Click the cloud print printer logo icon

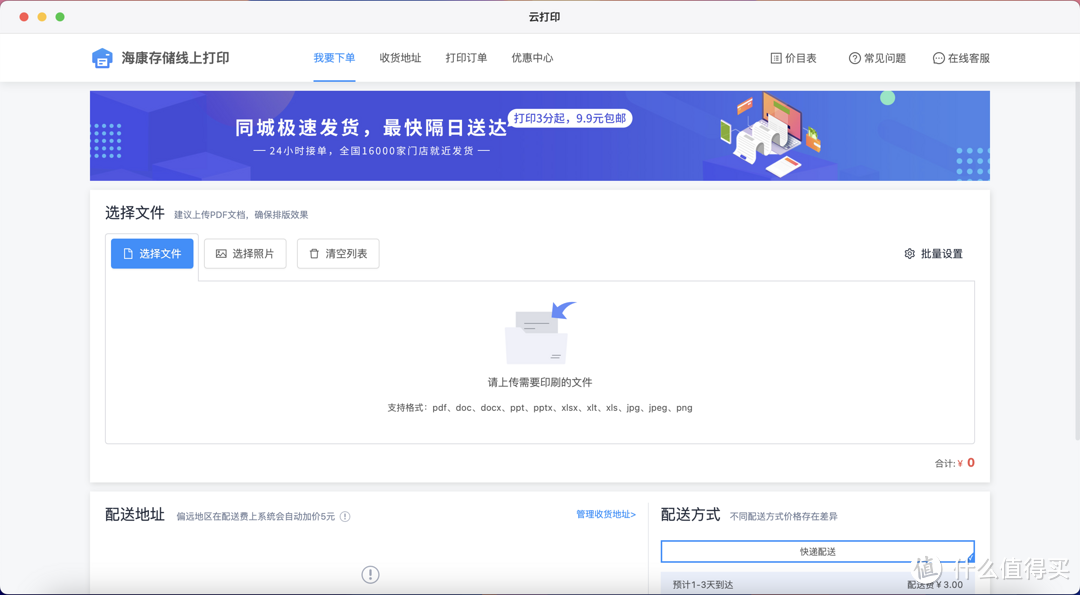pos(102,57)
